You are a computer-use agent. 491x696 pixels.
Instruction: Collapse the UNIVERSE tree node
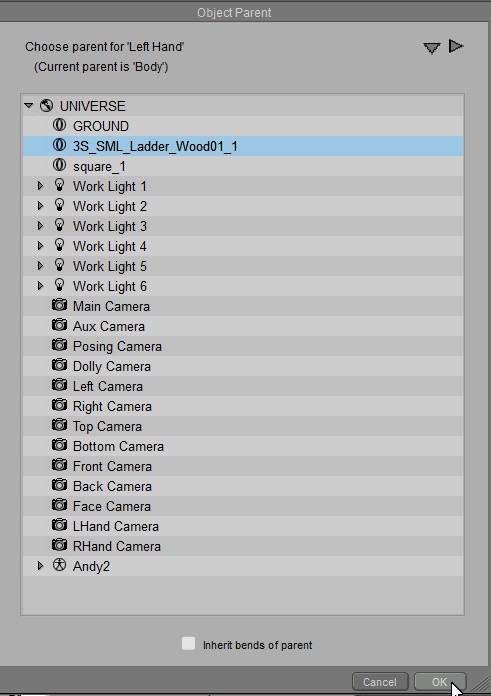pyautogui.click(x=29, y=106)
